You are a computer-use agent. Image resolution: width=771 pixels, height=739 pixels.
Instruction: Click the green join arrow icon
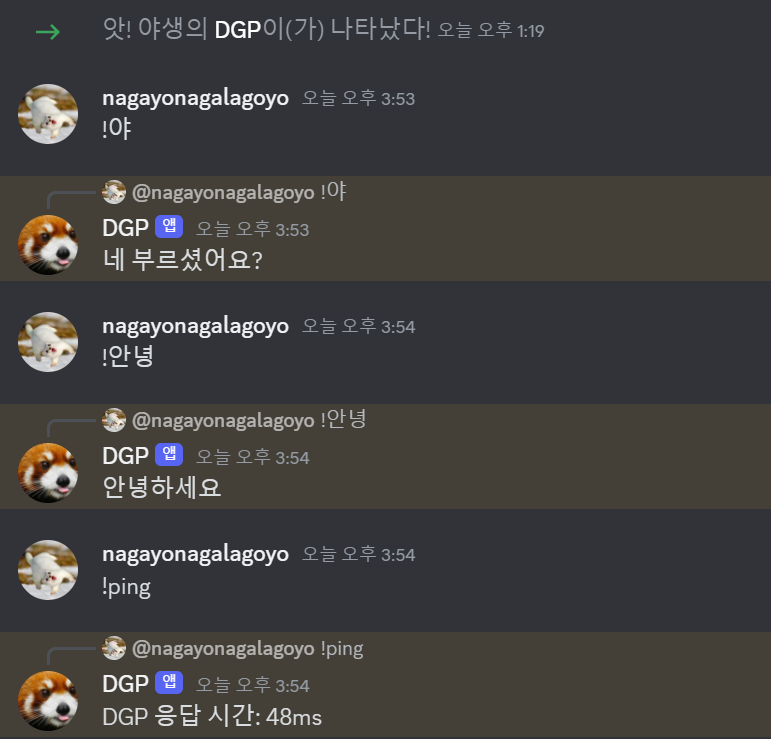coord(48,32)
